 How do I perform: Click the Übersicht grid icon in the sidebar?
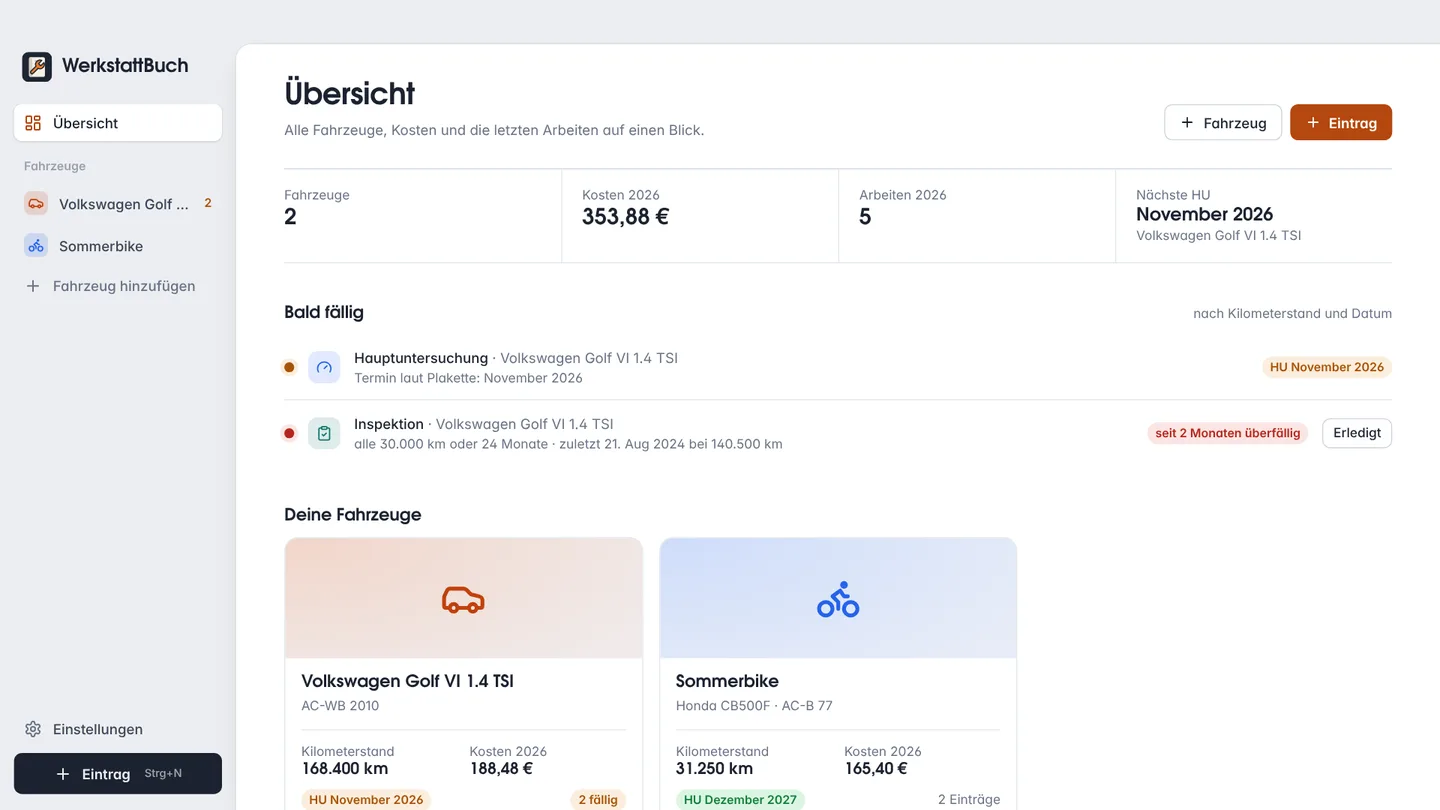[x=33, y=123]
